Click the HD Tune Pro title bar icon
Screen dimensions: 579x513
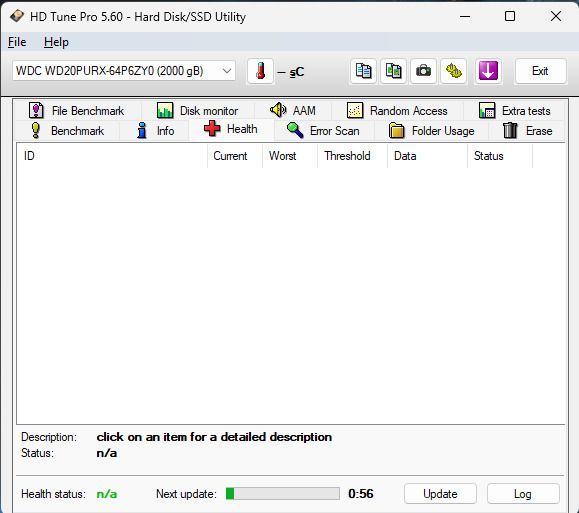click(17, 16)
